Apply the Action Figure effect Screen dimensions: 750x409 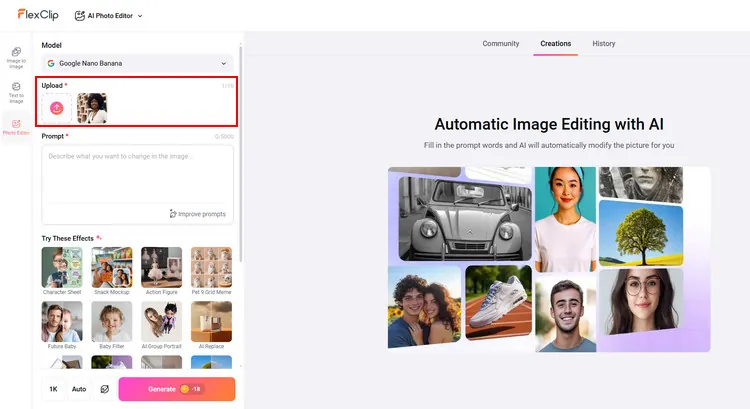click(x=162, y=271)
